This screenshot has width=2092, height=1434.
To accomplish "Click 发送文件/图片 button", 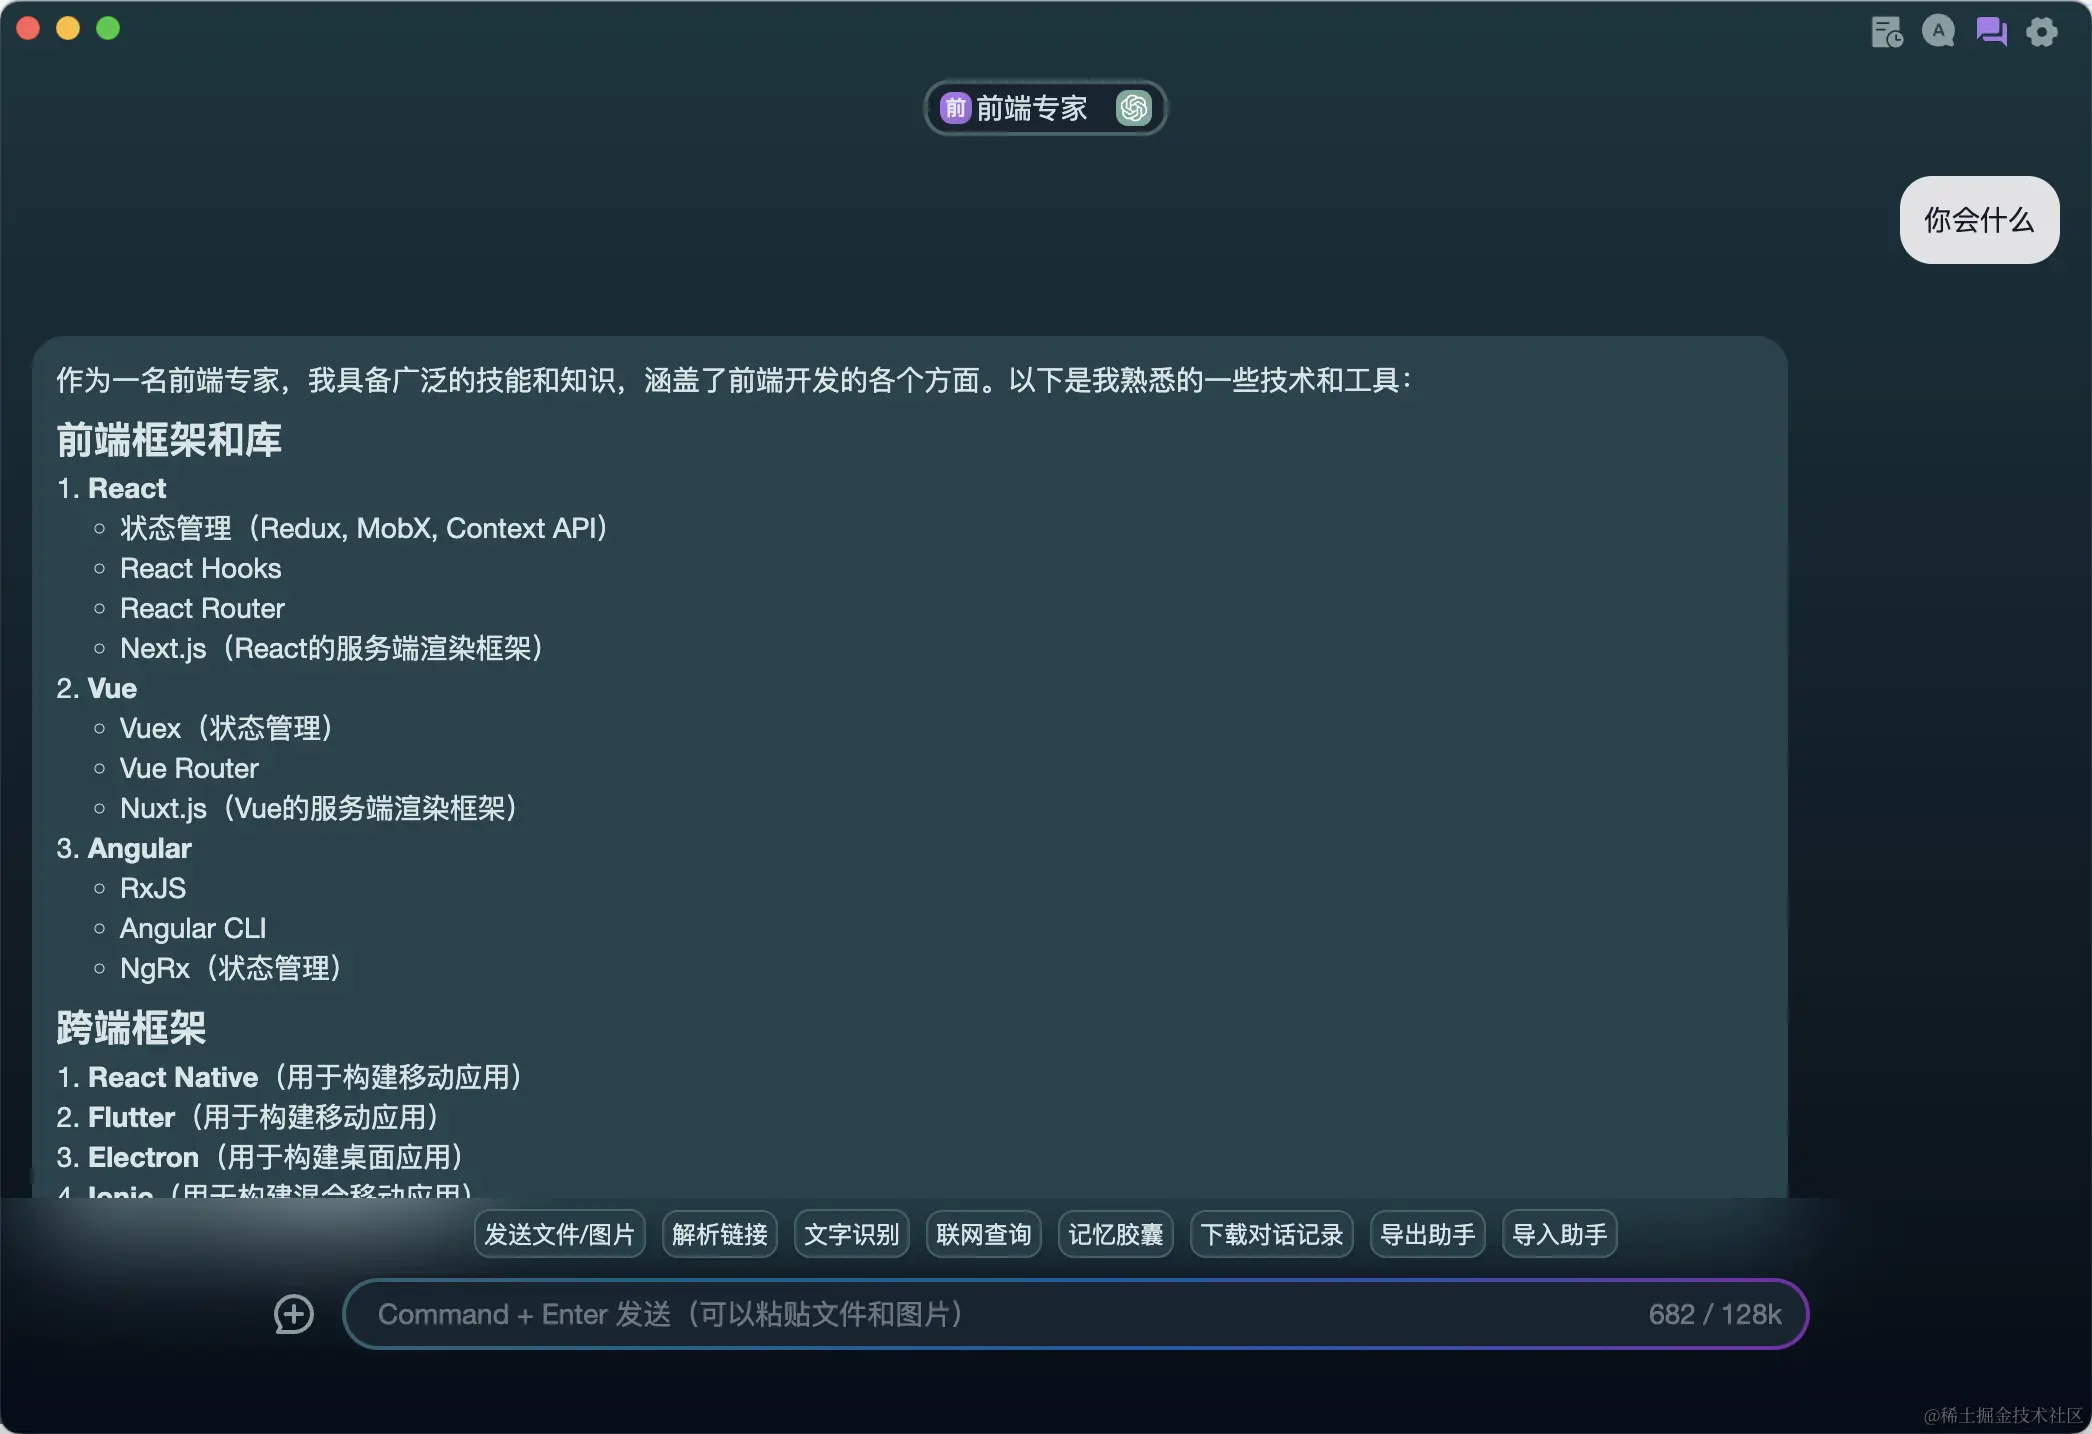I will click(x=559, y=1234).
